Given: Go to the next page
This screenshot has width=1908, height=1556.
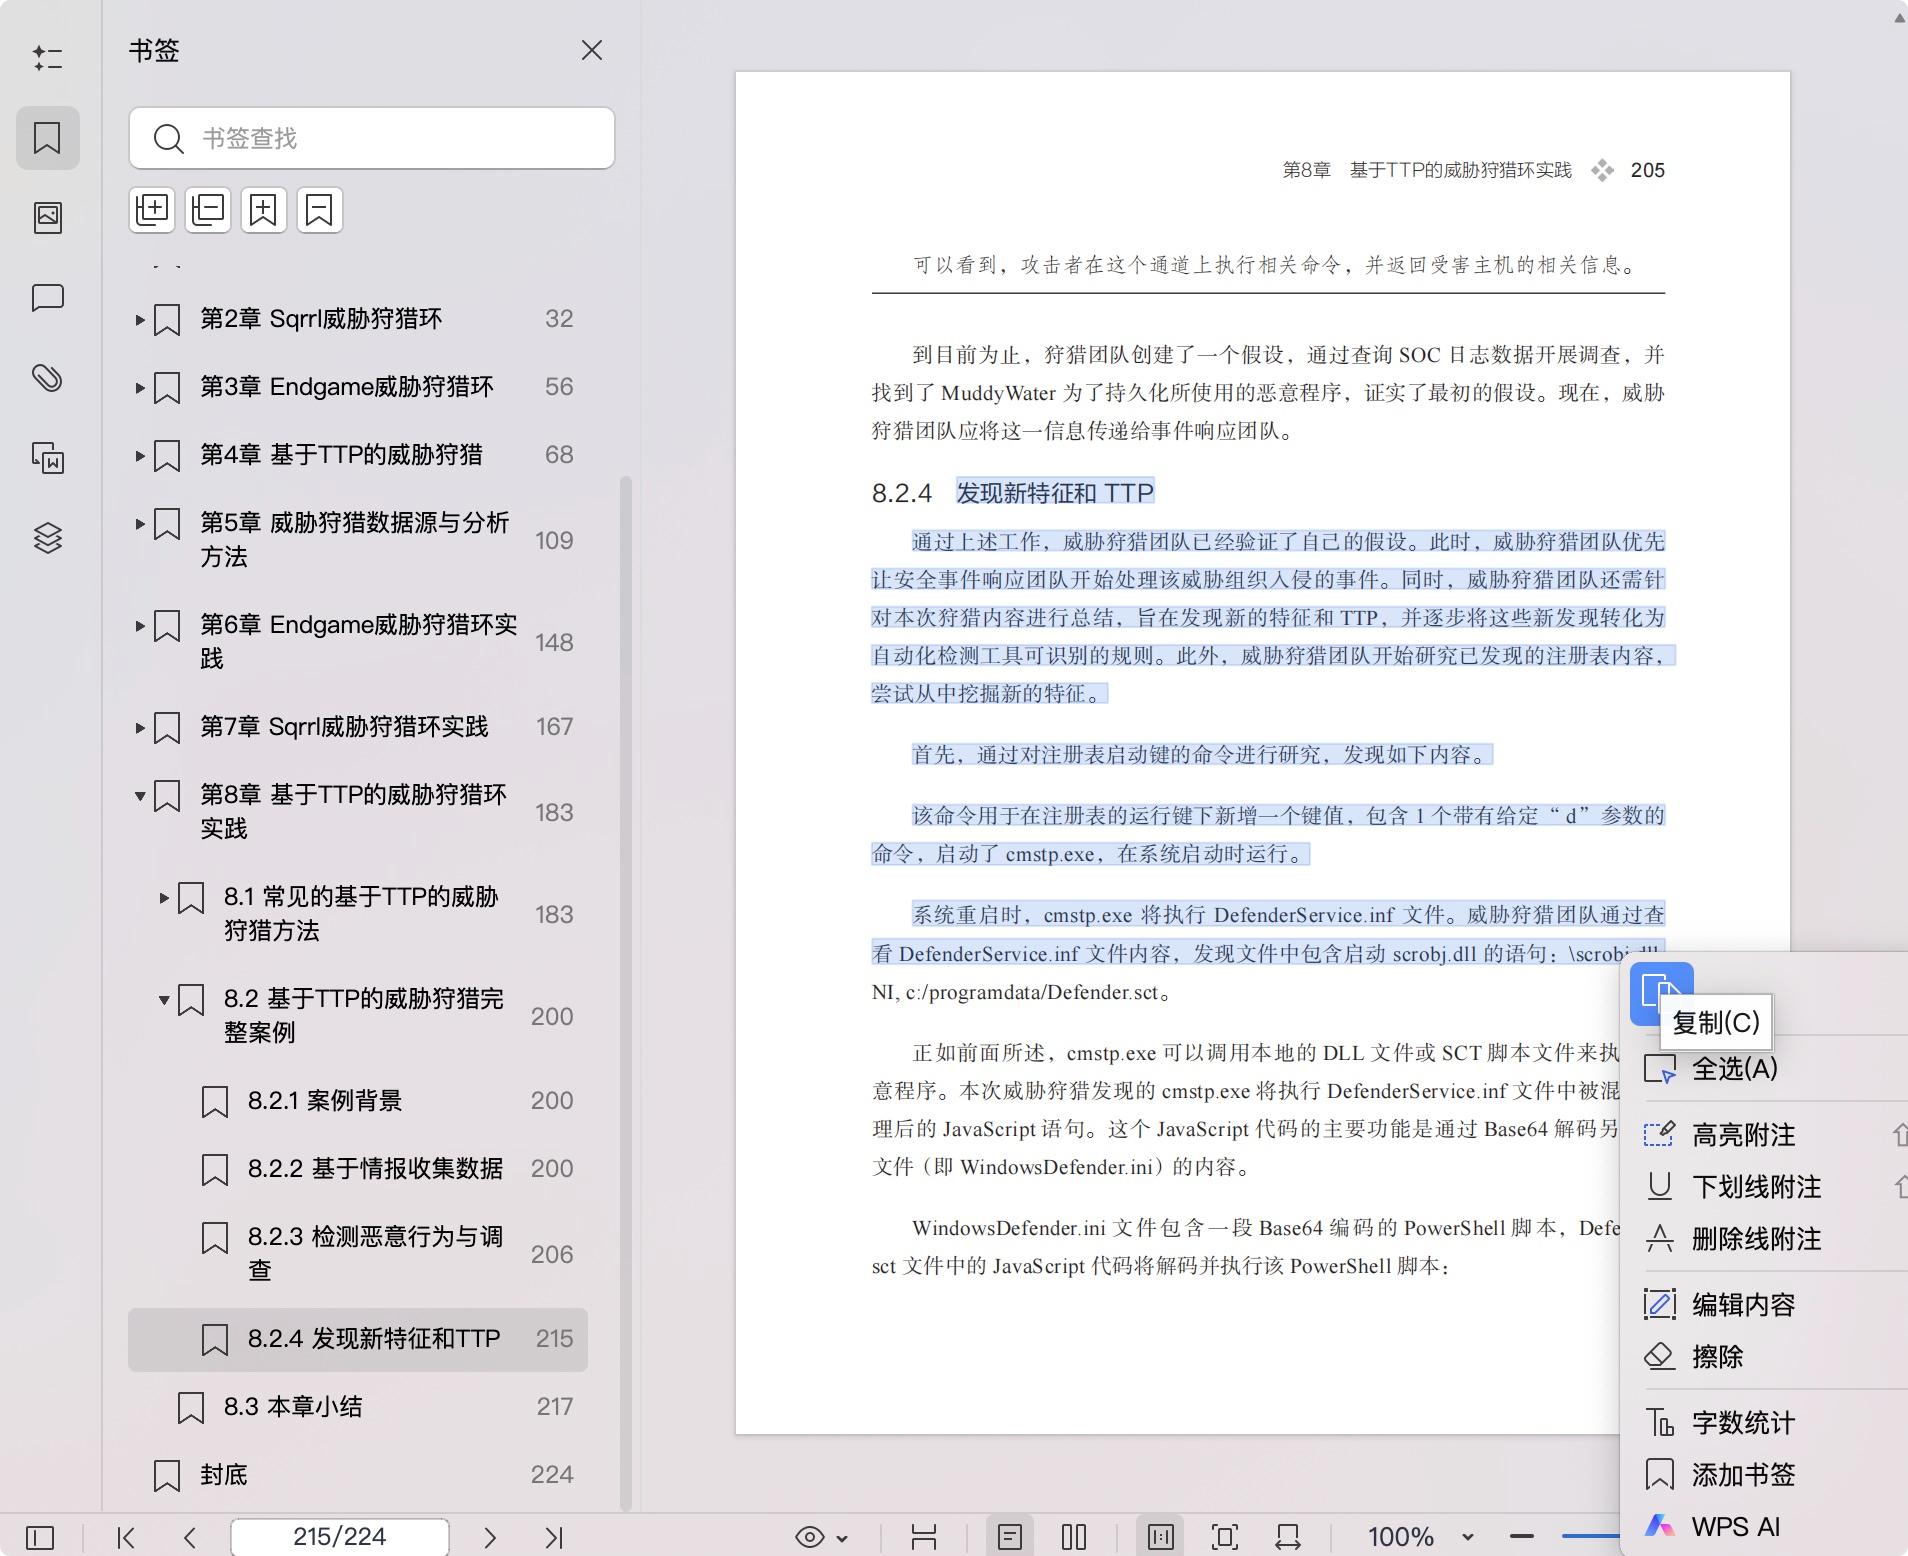Looking at the screenshot, I should click(x=490, y=1537).
